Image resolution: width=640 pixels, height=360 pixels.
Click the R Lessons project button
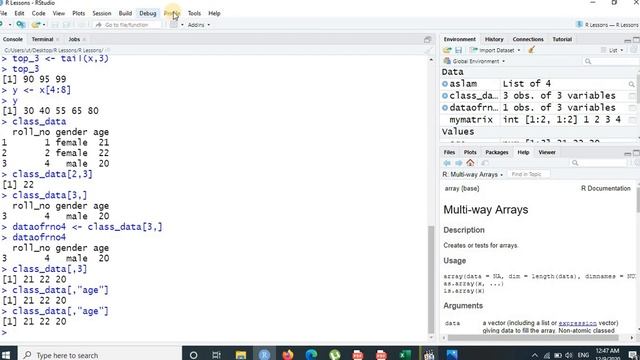pos(607,25)
